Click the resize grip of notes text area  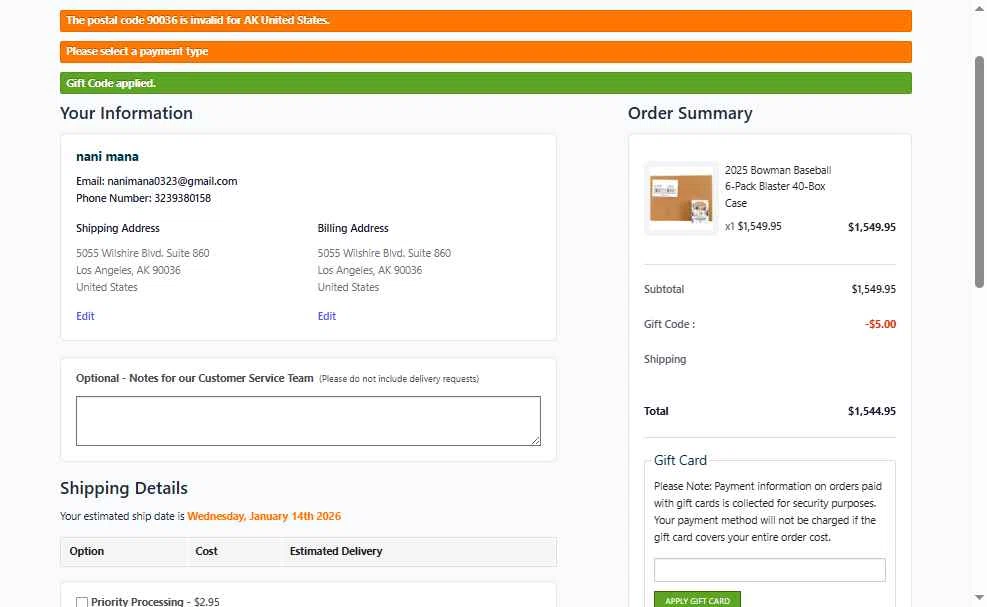[x=536, y=440]
